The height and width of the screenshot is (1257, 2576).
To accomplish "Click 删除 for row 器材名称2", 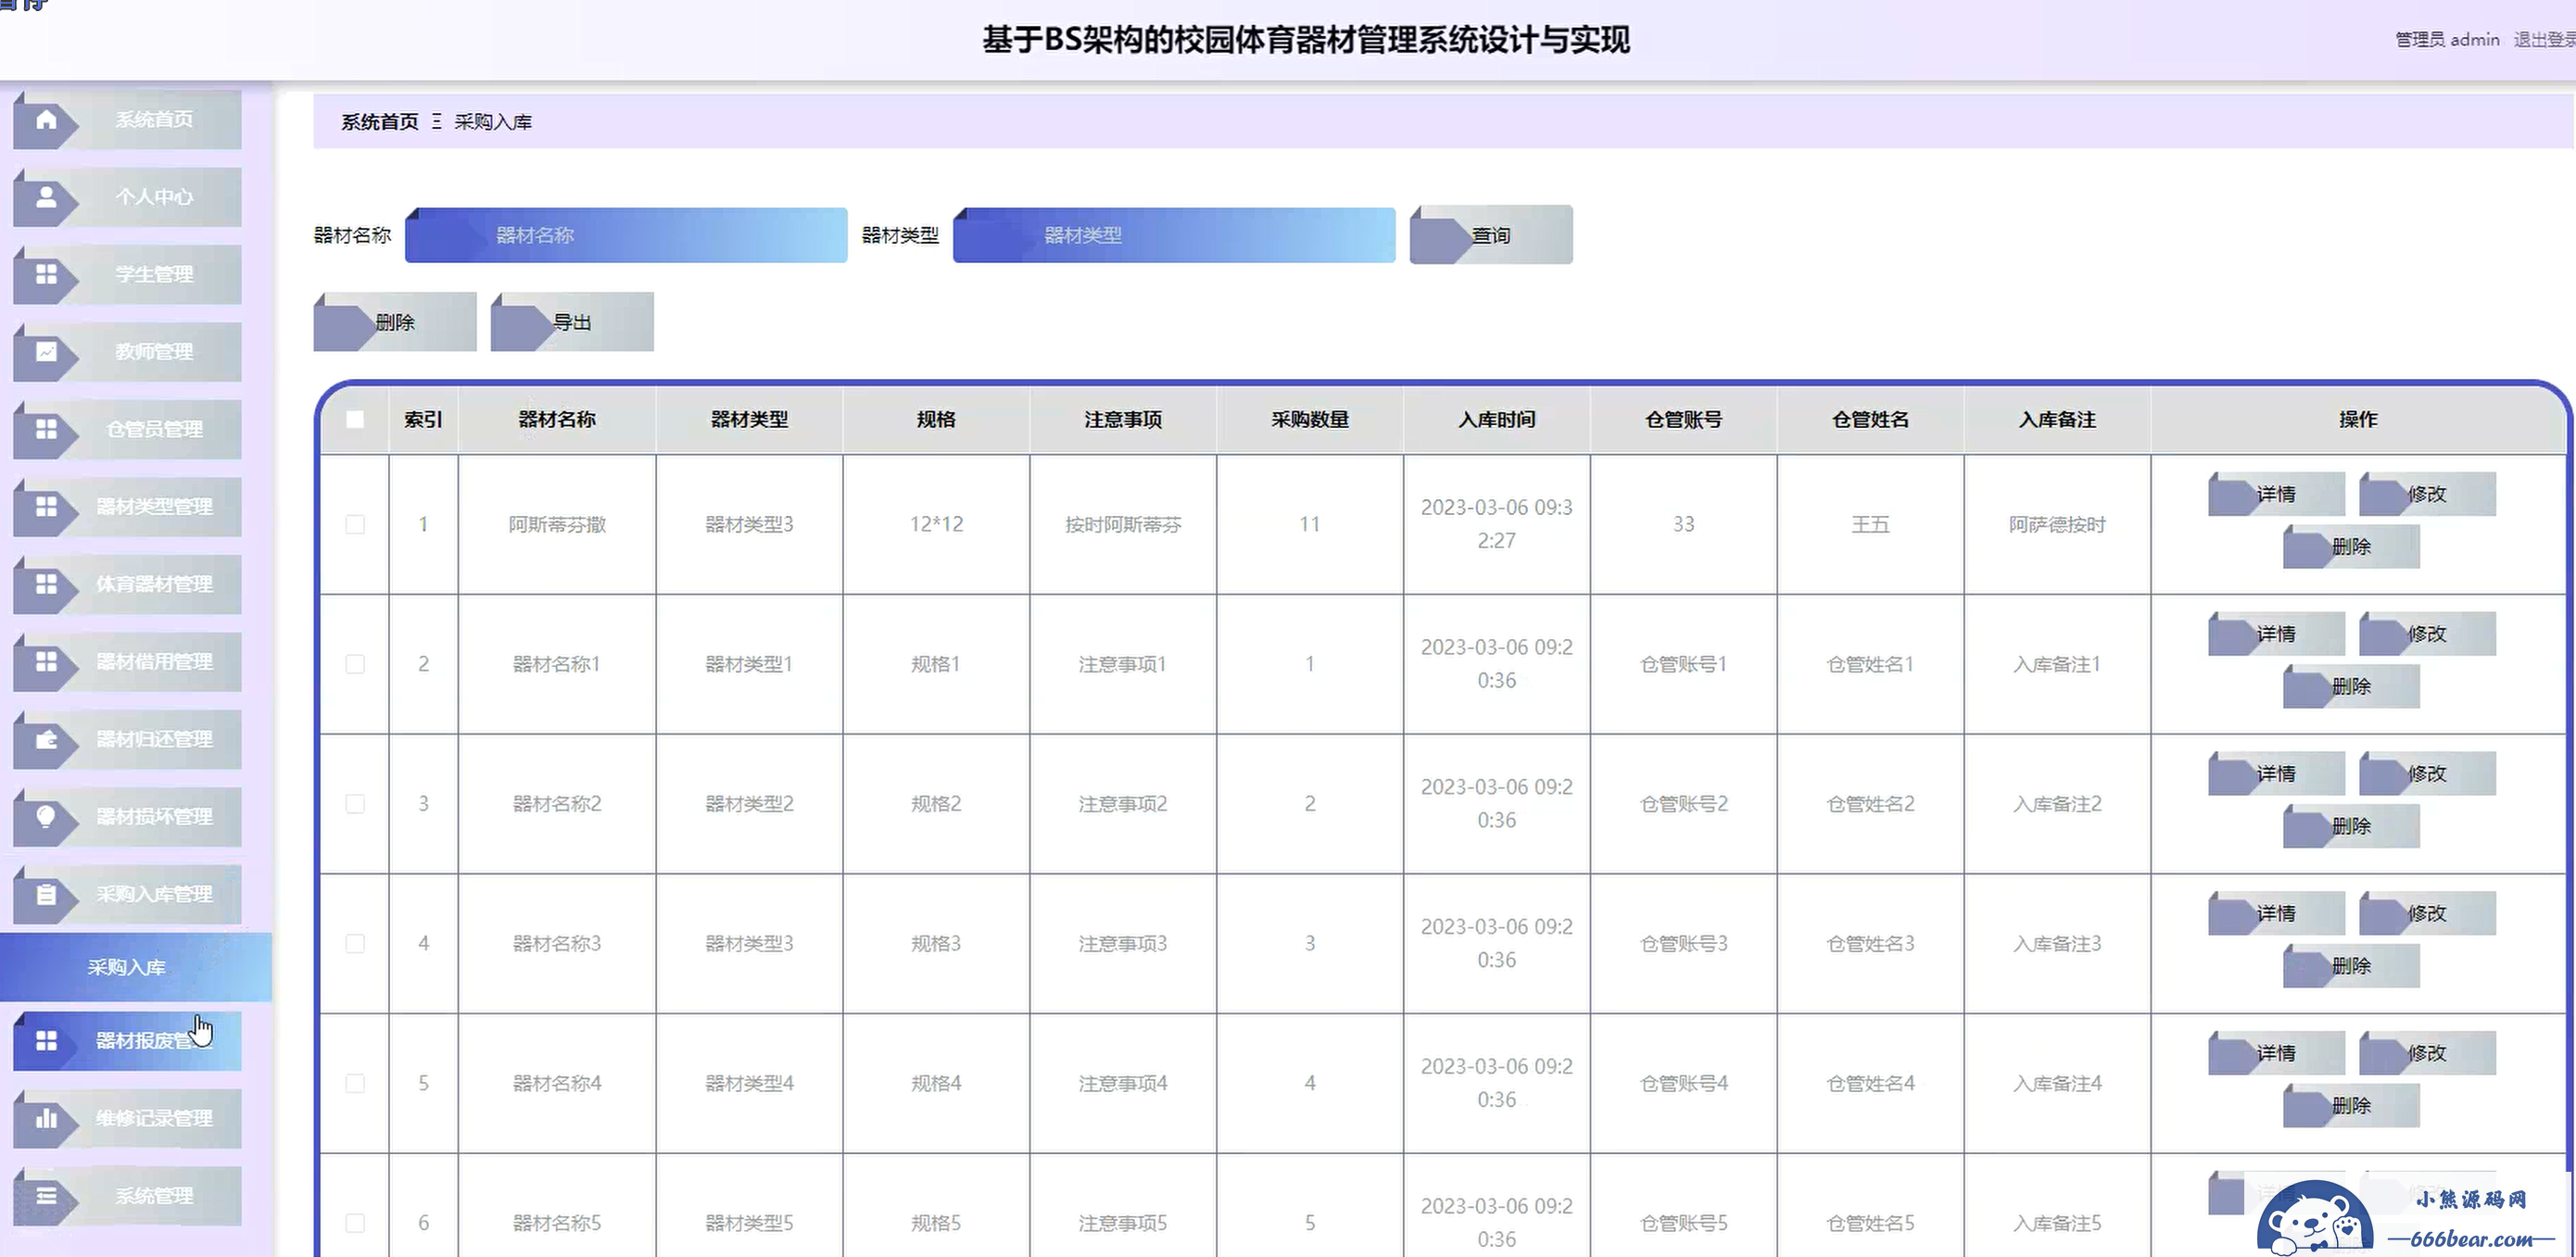I will 2351,827.
